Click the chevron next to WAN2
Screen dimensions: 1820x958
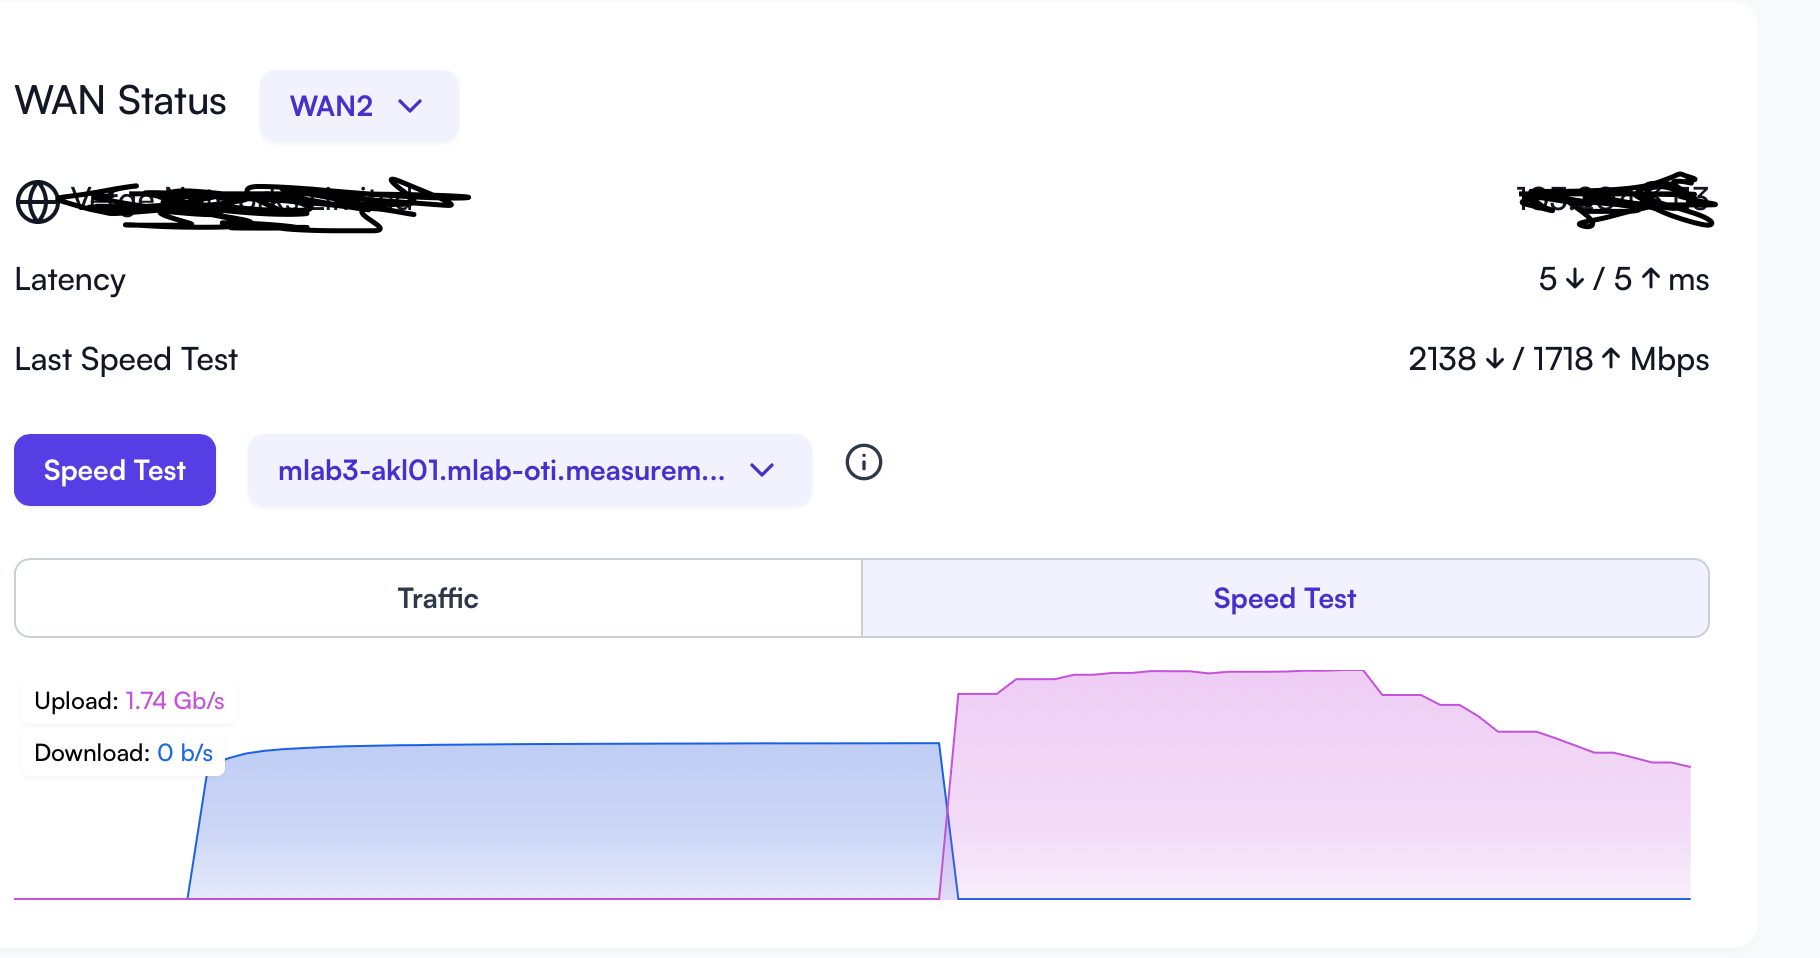(x=410, y=106)
